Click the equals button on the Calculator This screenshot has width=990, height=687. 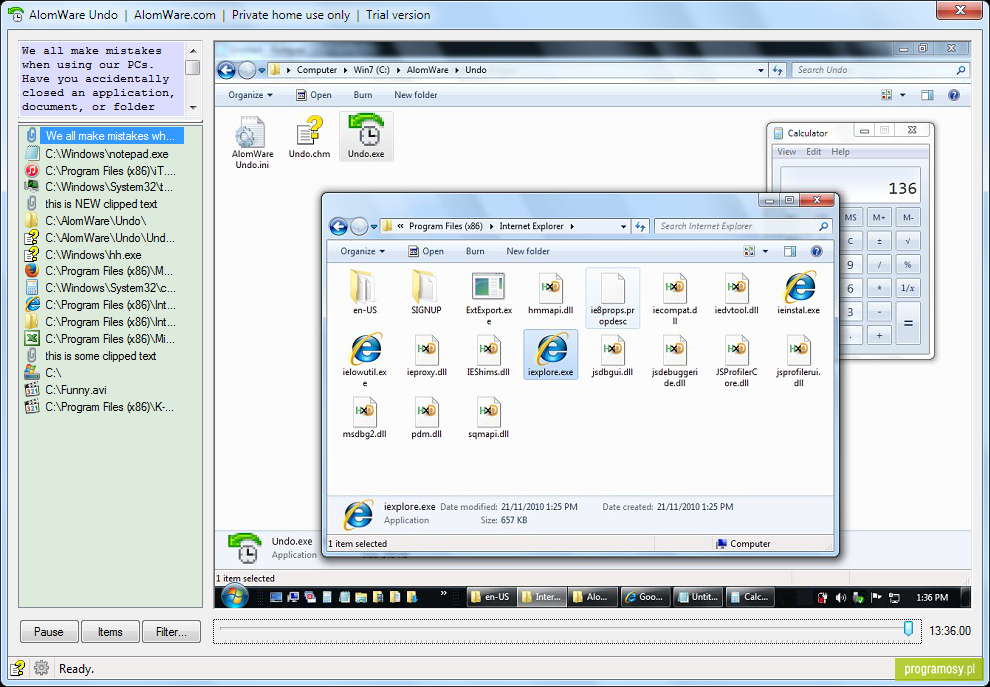click(909, 323)
